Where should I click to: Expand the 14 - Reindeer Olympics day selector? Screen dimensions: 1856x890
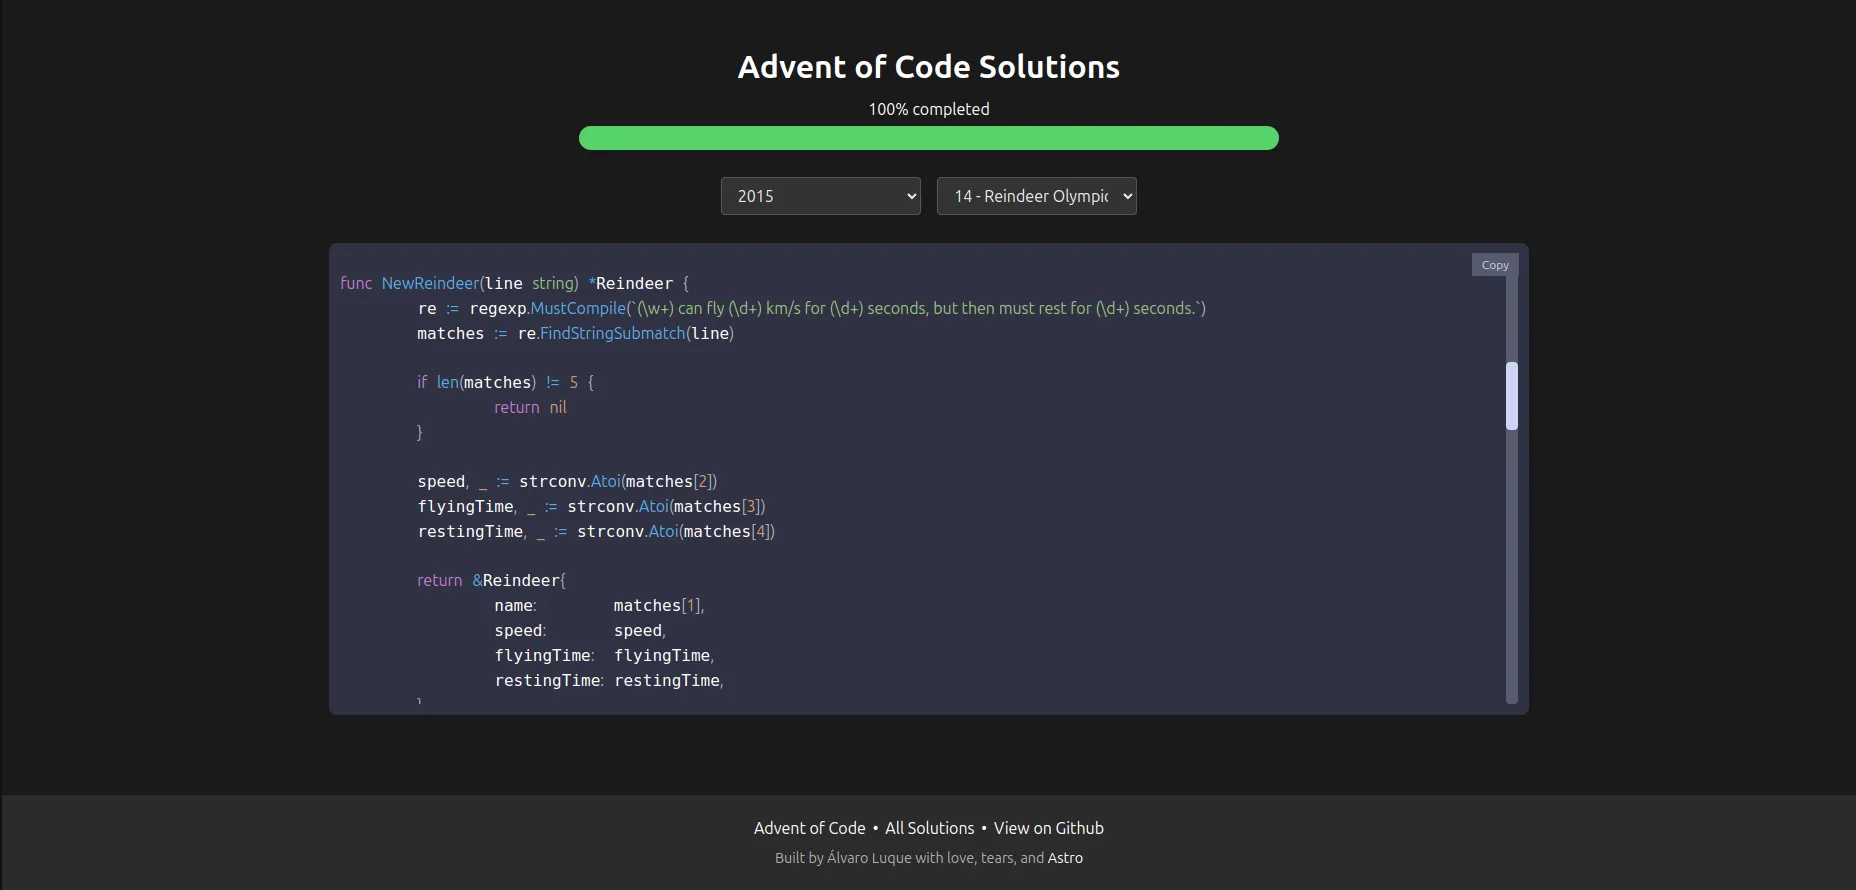click(1036, 196)
